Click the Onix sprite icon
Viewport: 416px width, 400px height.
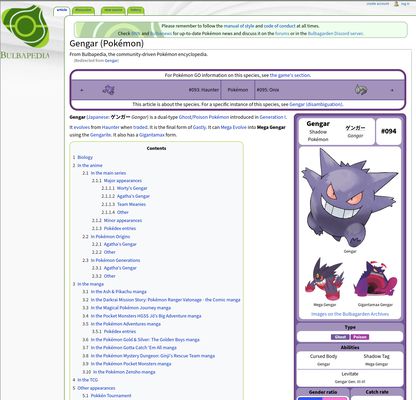[x=361, y=90]
